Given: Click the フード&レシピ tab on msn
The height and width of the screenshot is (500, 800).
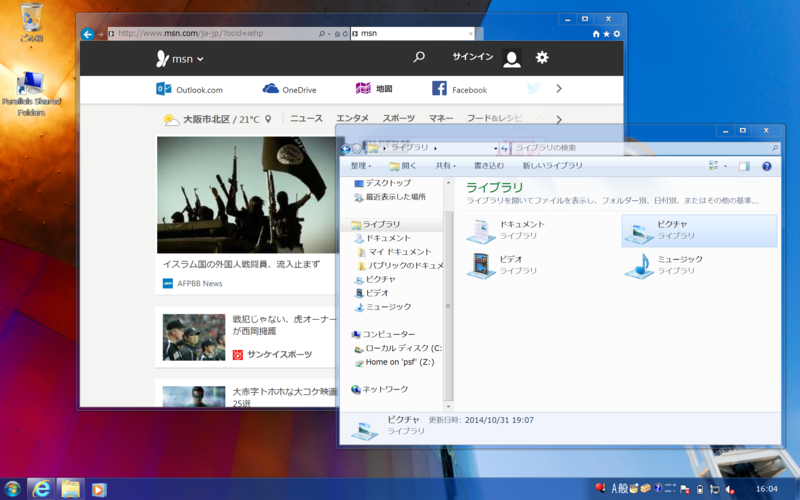Looking at the screenshot, I should 494,118.
